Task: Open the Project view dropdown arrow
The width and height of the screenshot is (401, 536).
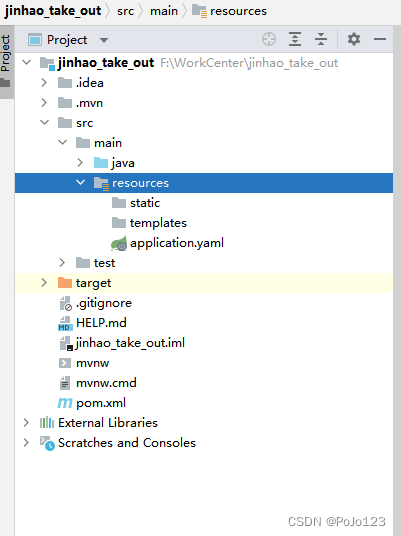Action: coord(104,40)
